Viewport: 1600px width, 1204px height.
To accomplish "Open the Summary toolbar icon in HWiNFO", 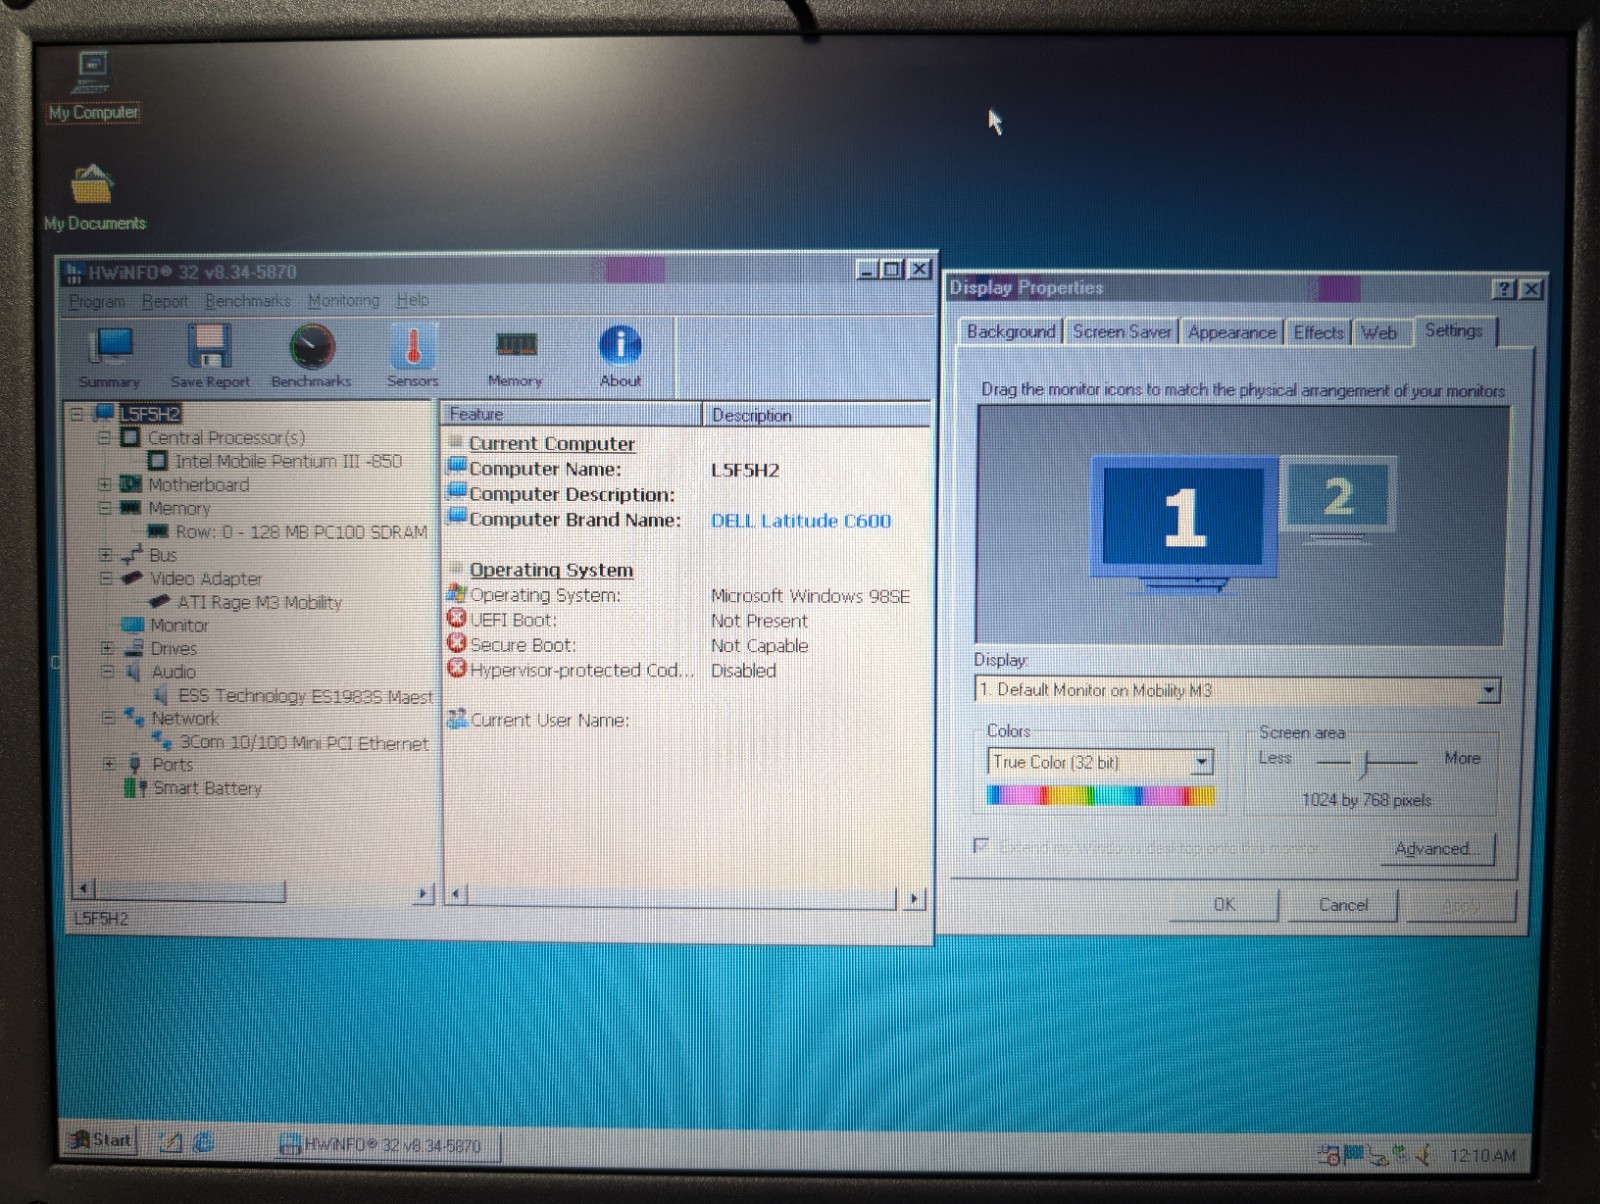I will pos(110,357).
